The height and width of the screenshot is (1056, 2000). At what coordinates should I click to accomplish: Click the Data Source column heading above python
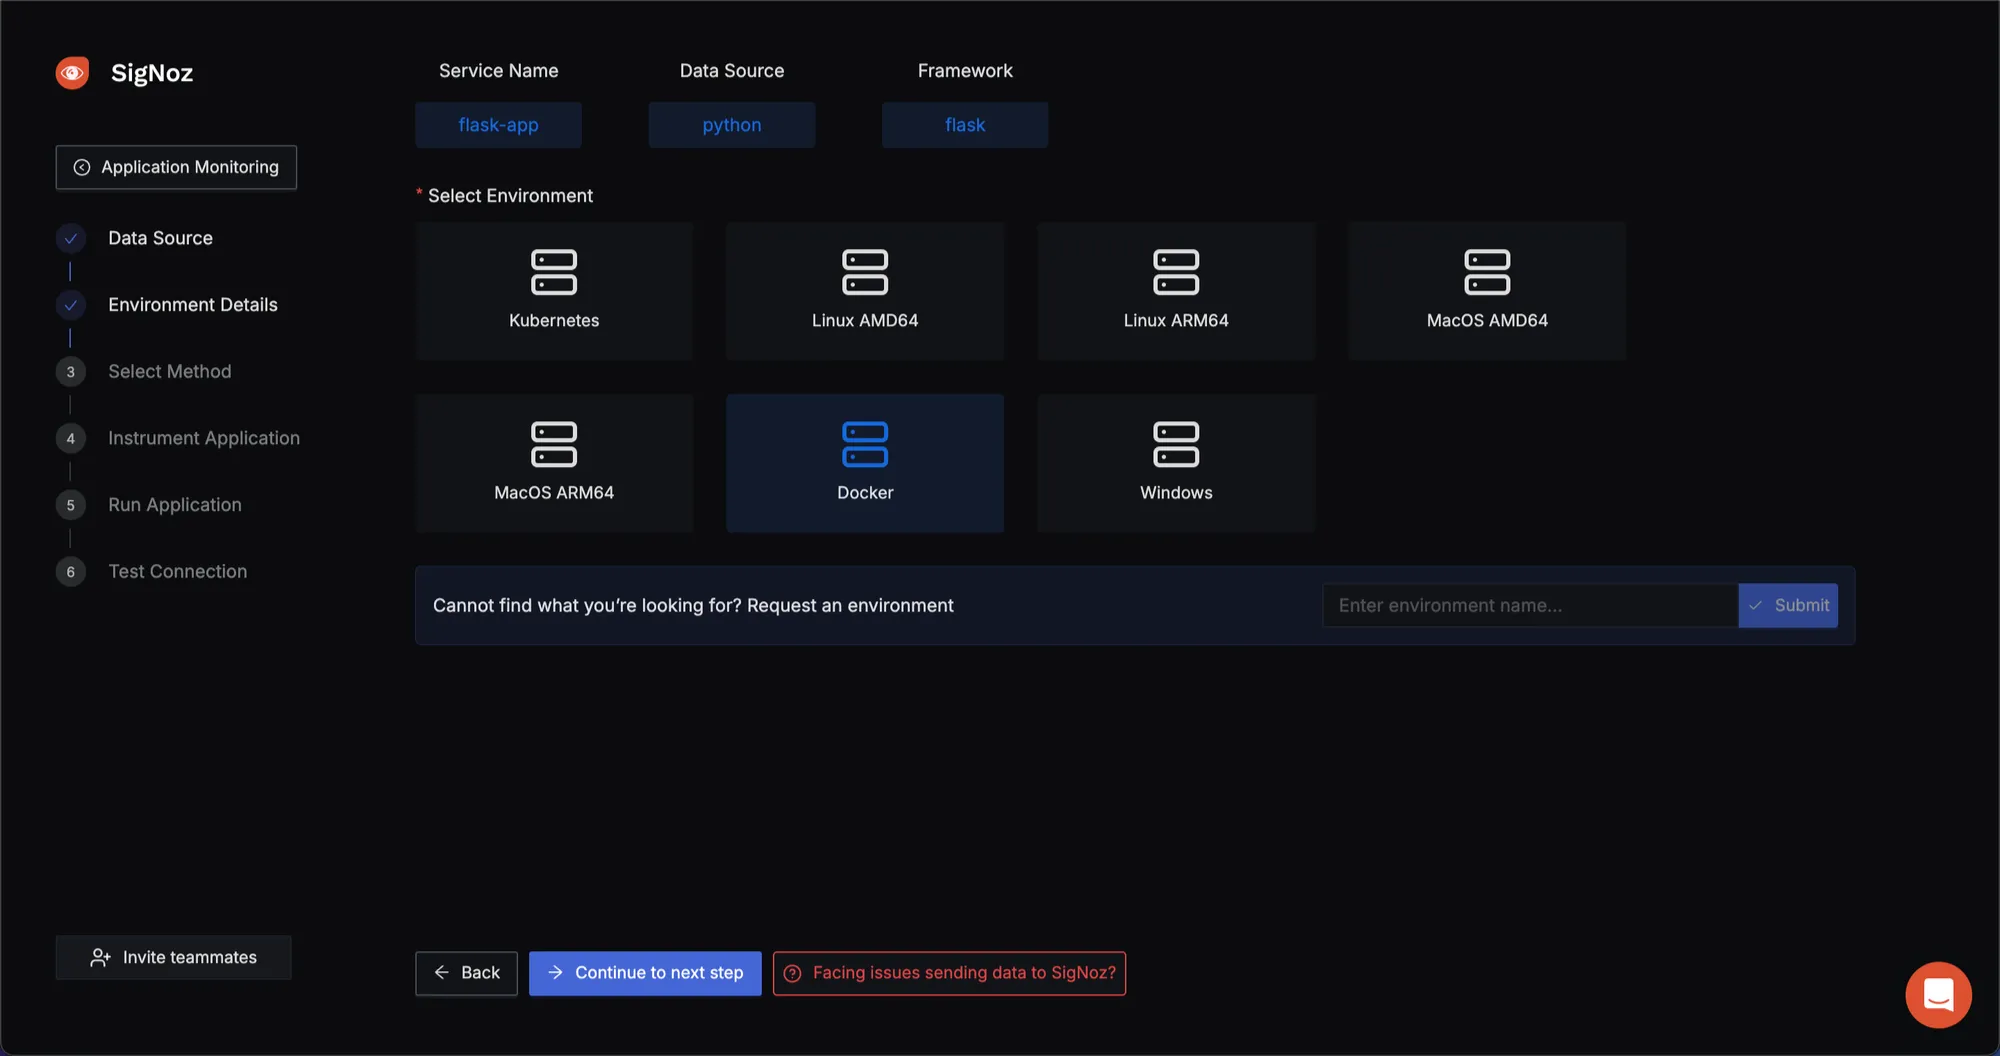[732, 71]
